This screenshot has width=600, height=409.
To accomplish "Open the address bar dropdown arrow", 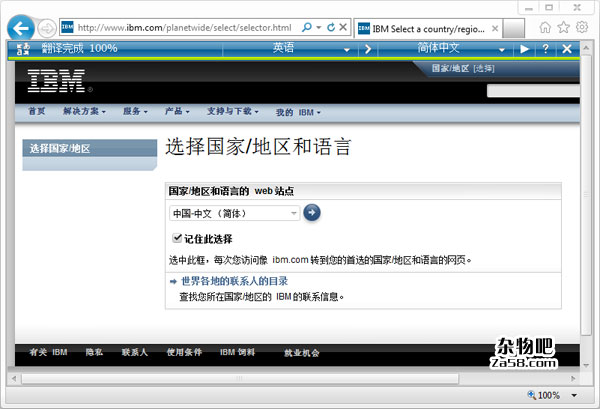I will (319, 28).
